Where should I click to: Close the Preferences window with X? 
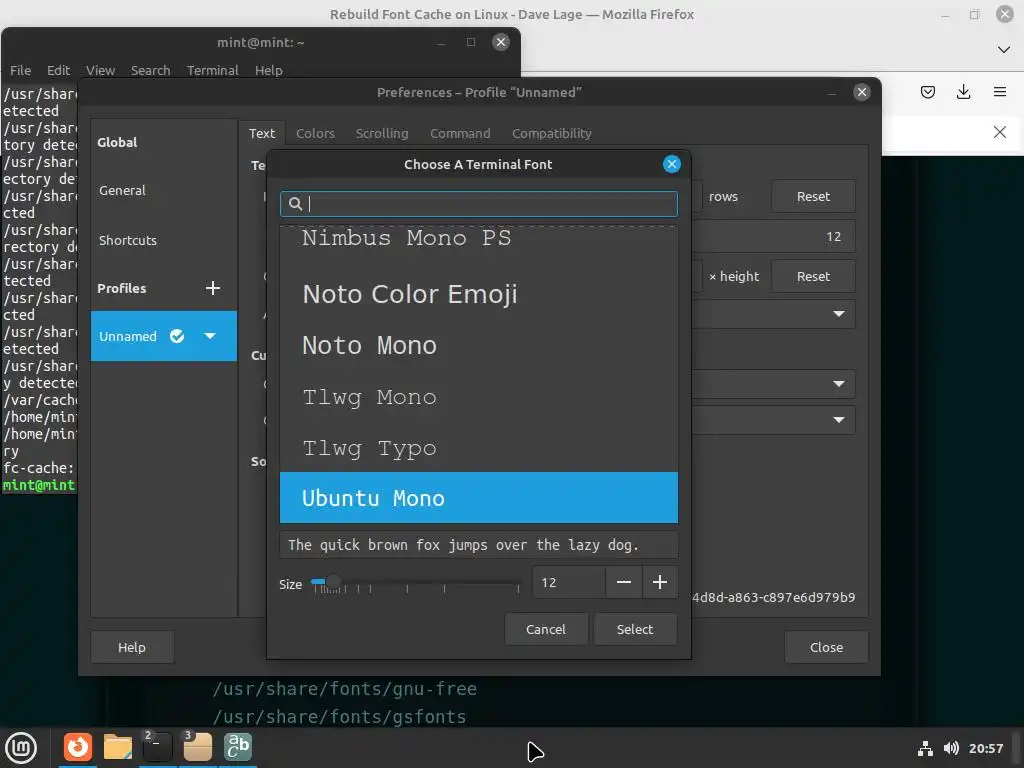click(x=861, y=92)
